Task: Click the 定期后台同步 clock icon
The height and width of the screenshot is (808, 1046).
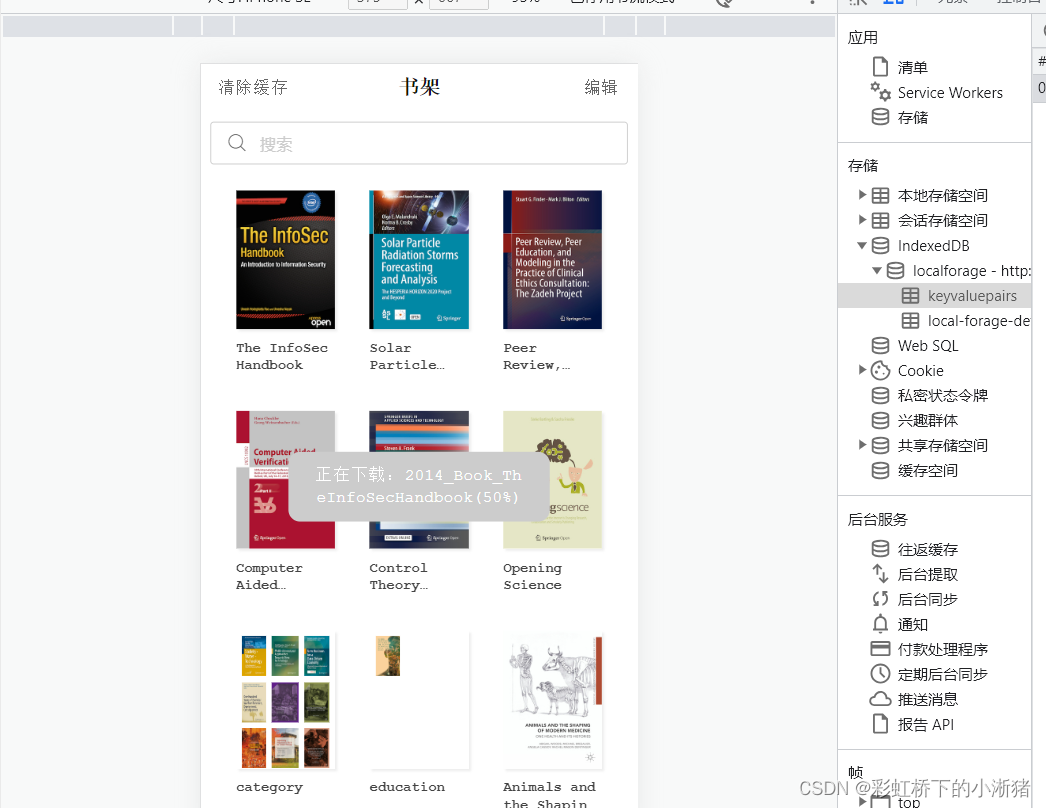Action: click(x=880, y=673)
